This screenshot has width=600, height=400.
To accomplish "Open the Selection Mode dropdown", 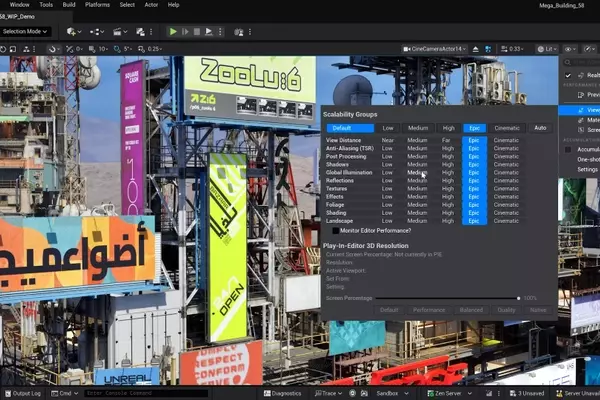I will click(x=25, y=31).
